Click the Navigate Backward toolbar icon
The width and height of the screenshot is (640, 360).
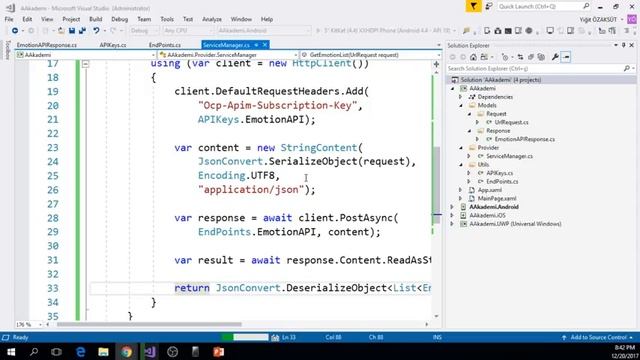[x=15, y=31]
